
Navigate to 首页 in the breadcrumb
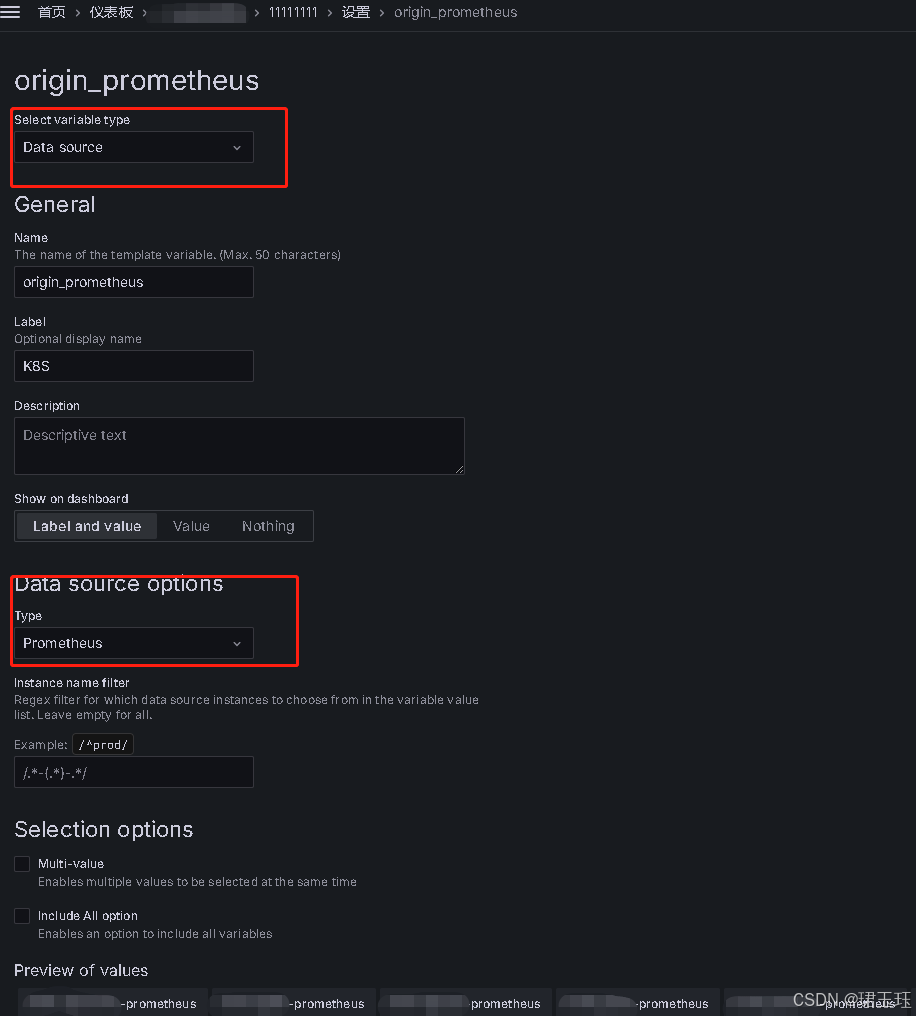(51, 12)
